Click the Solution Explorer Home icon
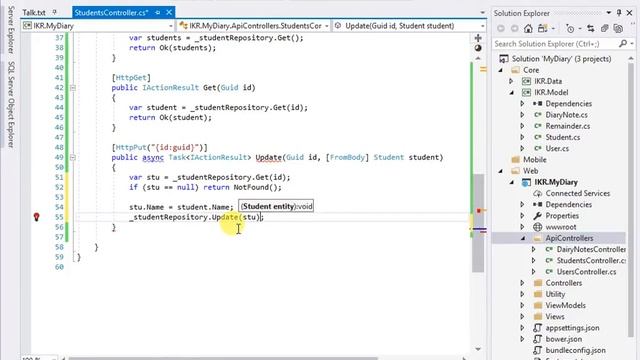Viewport: 640px width, 360px height. click(528, 29)
